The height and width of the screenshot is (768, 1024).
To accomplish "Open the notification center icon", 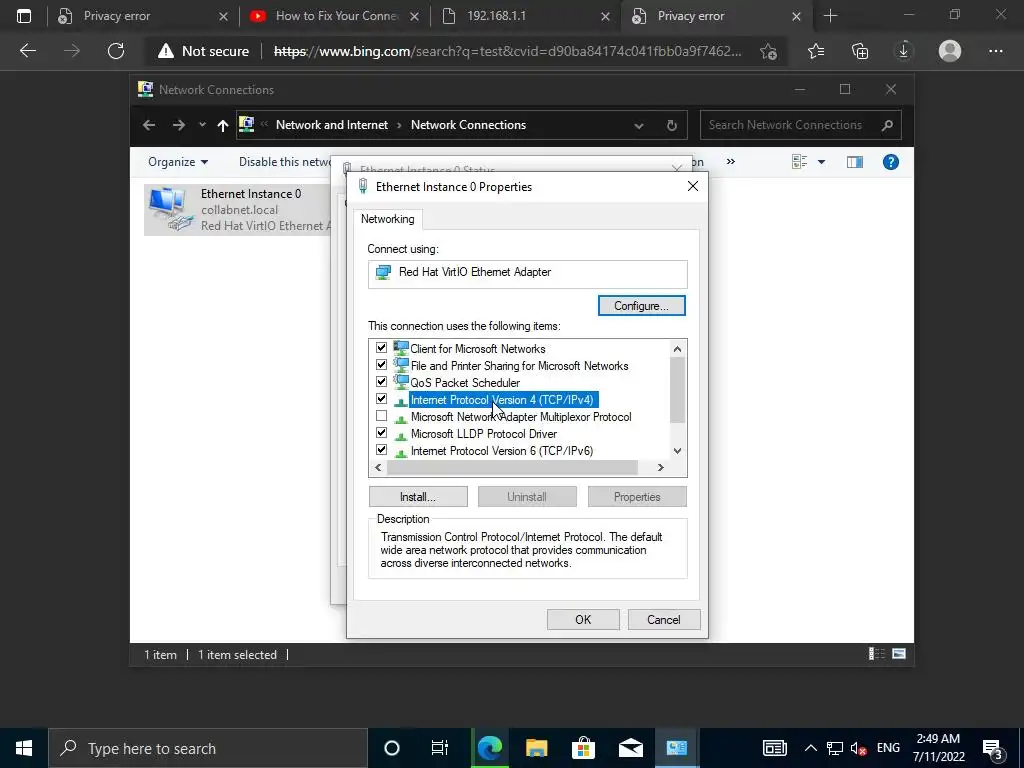I will (x=993, y=749).
